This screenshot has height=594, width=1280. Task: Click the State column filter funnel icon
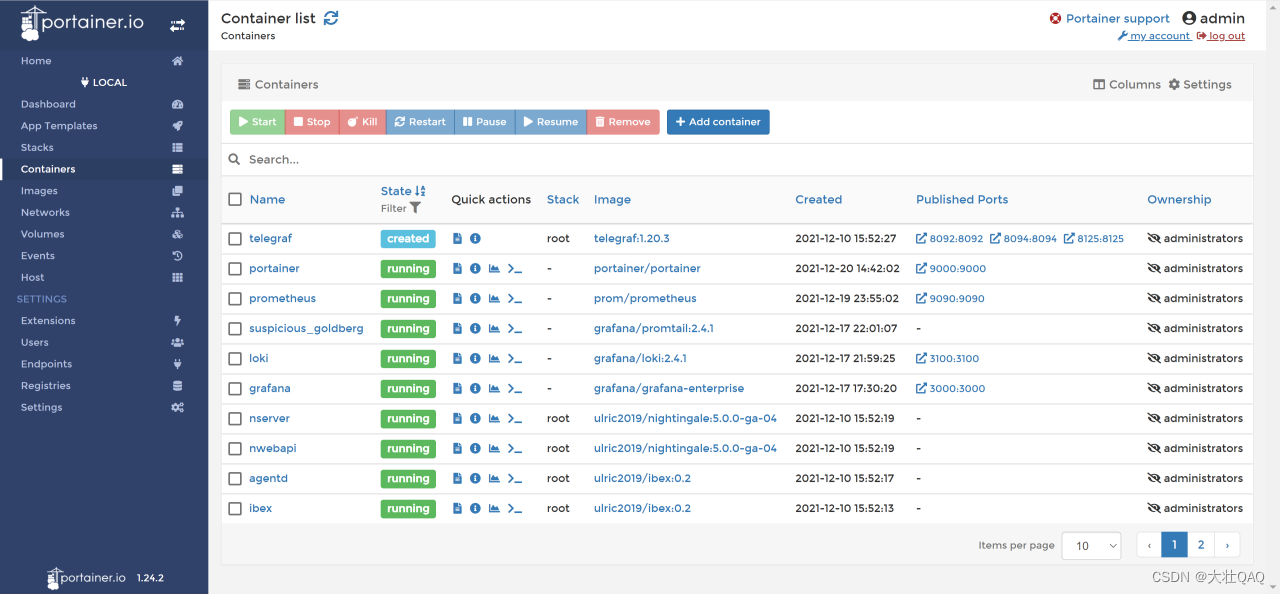click(415, 208)
